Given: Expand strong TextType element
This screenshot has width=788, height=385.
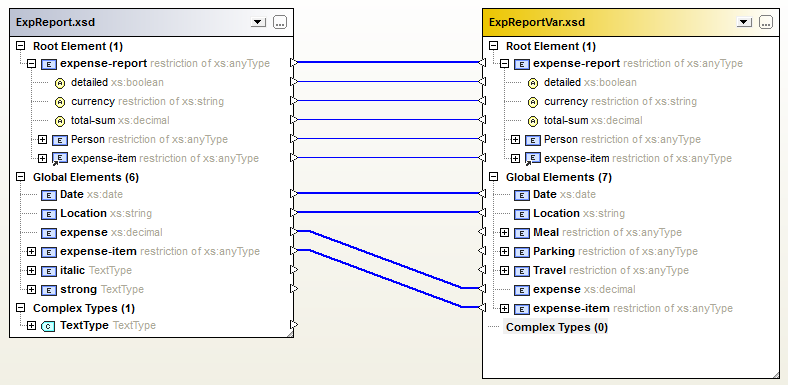Looking at the screenshot, I should click(31, 290).
